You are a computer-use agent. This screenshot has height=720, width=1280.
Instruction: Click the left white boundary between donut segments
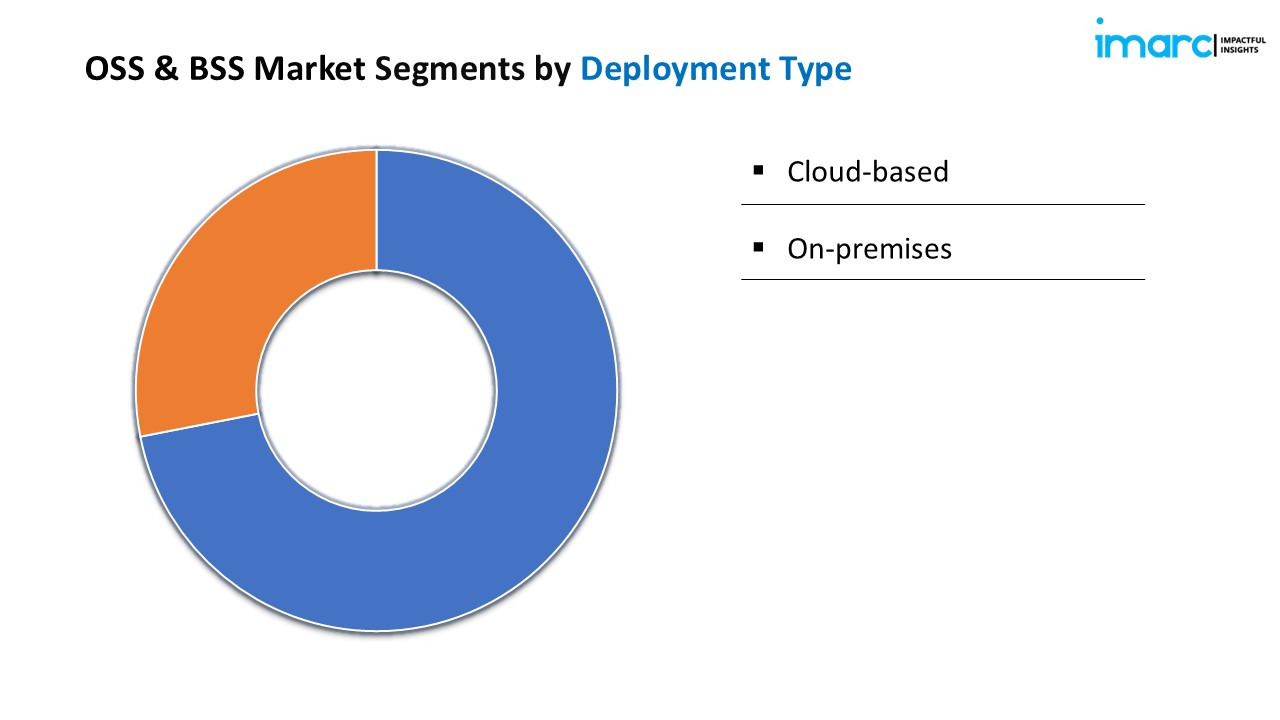(x=199, y=425)
